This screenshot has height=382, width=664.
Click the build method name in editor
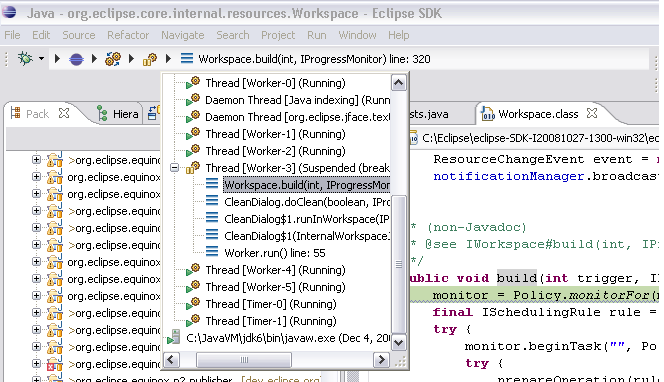coord(517,278)
